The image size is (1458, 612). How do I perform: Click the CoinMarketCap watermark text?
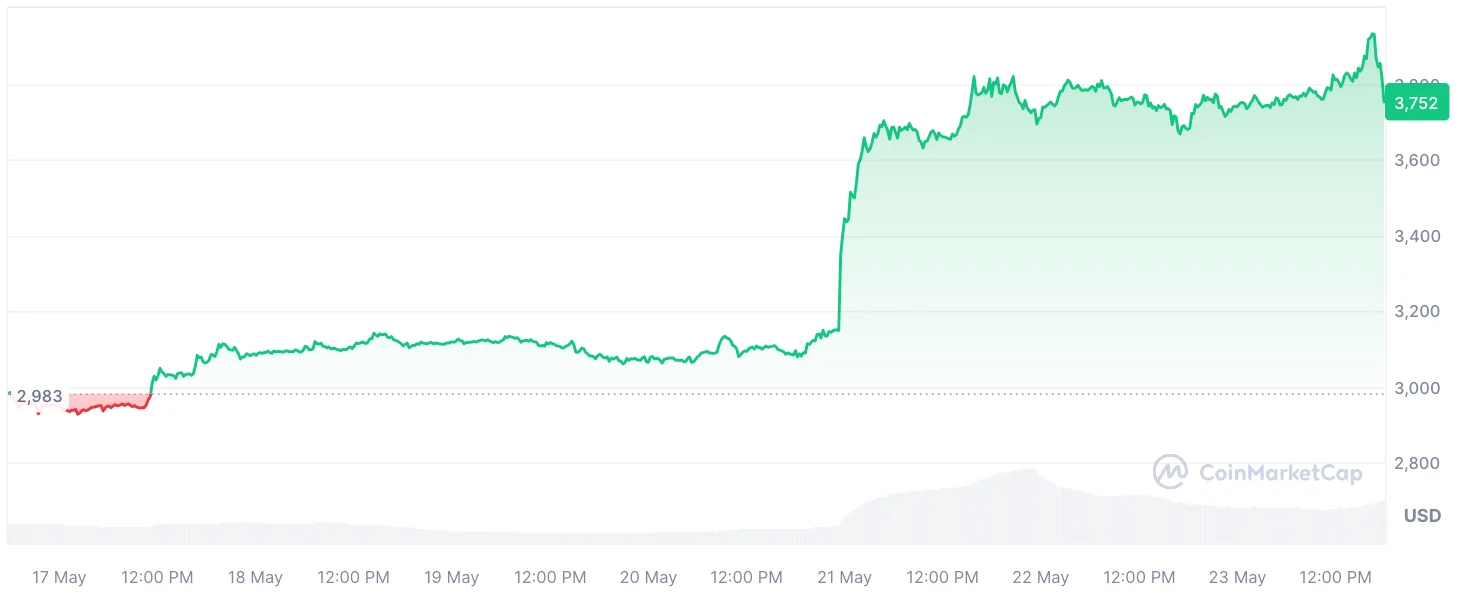pos(1280,473)
